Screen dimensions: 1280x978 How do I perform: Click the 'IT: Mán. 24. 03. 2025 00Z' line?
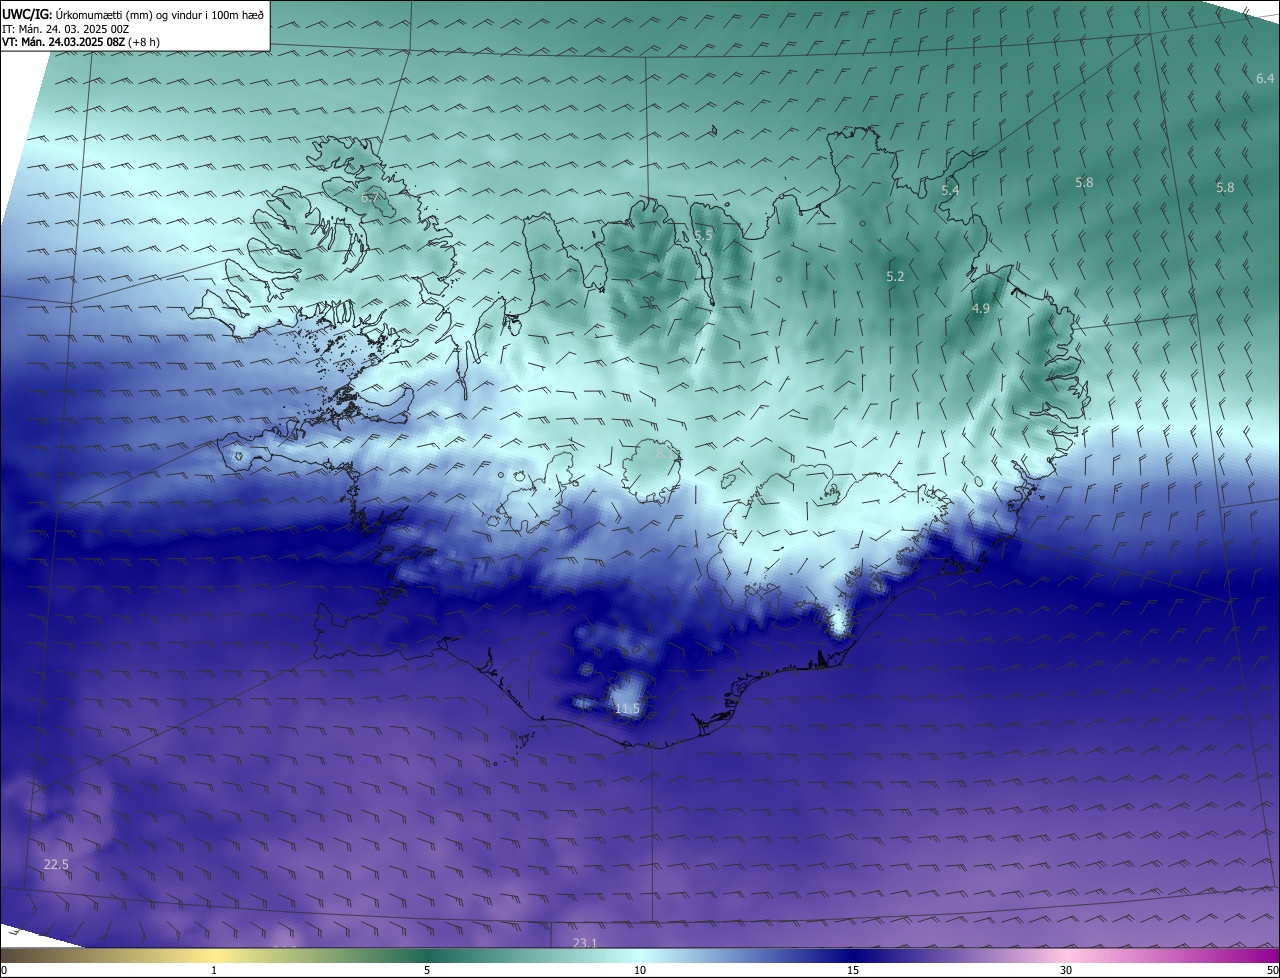[65, 29]
